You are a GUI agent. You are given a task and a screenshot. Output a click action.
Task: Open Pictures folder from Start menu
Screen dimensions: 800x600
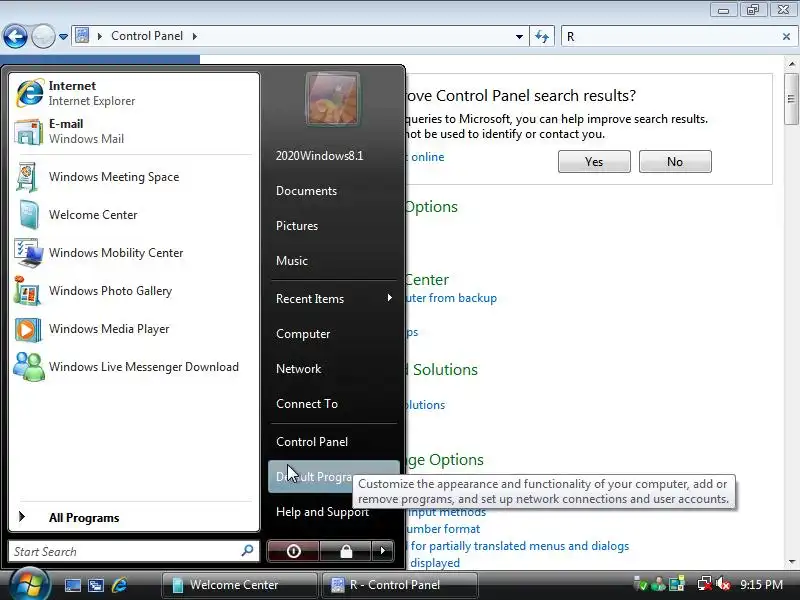point(333,226)
